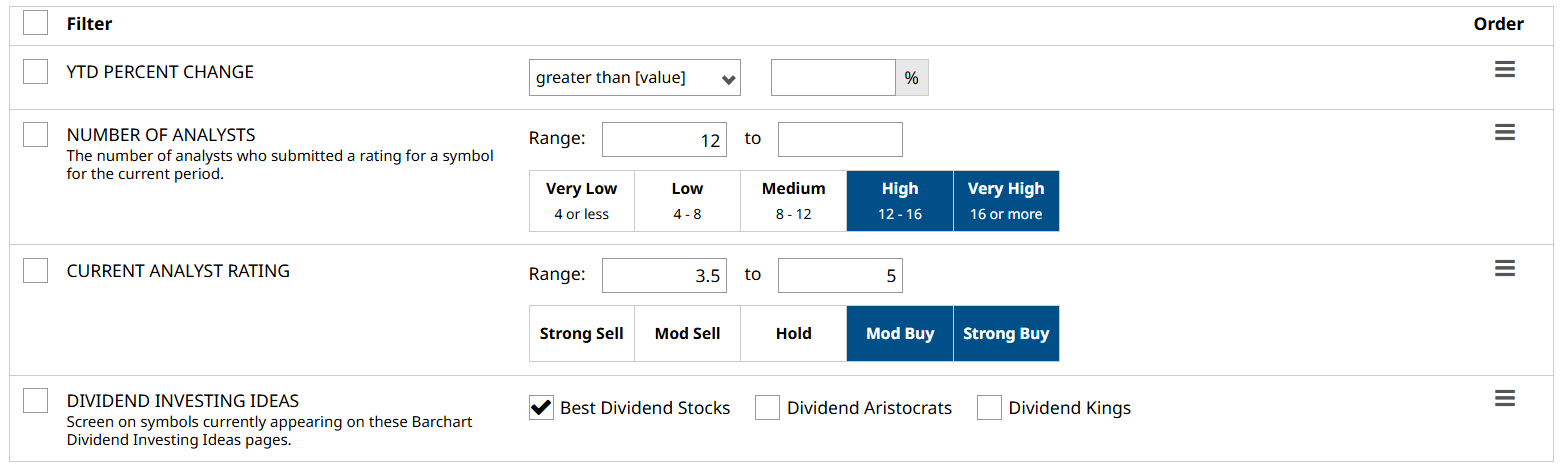Toggle the select-all Filter checkbox
Screen dimensions: 1564x470
tap(35, 23)
